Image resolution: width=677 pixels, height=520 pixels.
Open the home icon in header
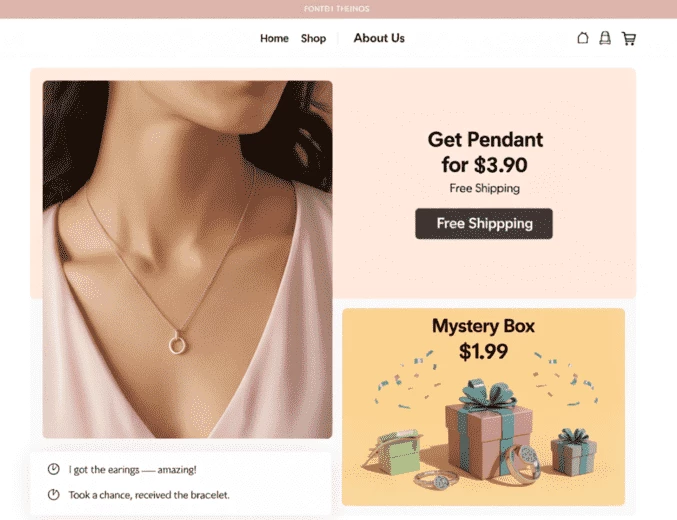point(582,38)
